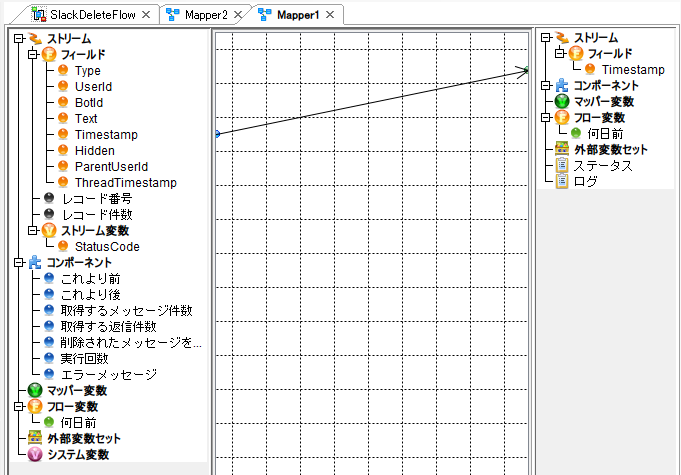Click the ステータス clipboard icon
Screen dimensions: 681x475
coord(562,165)
